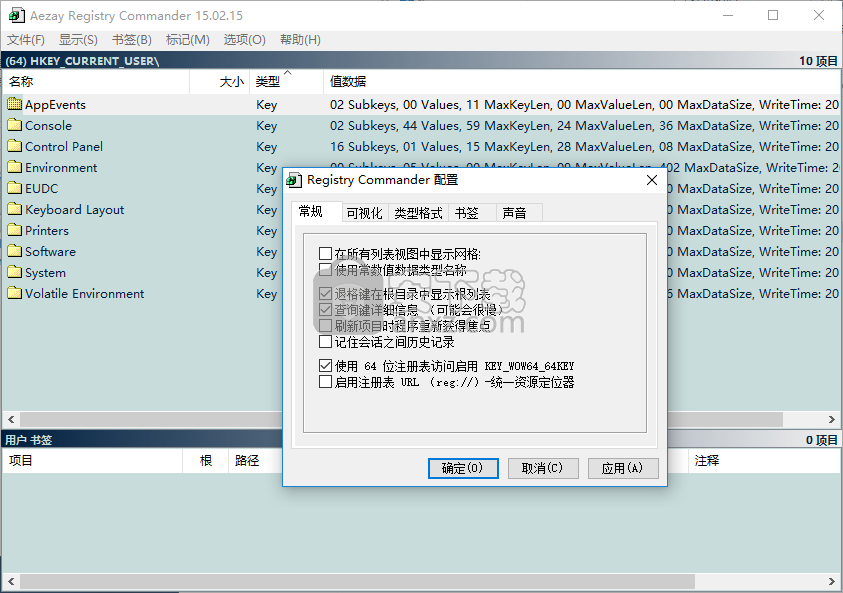The width and height of the screenshot is (843, 593).
Task: Click the 确定(O) button
Action: coord(463,468)
